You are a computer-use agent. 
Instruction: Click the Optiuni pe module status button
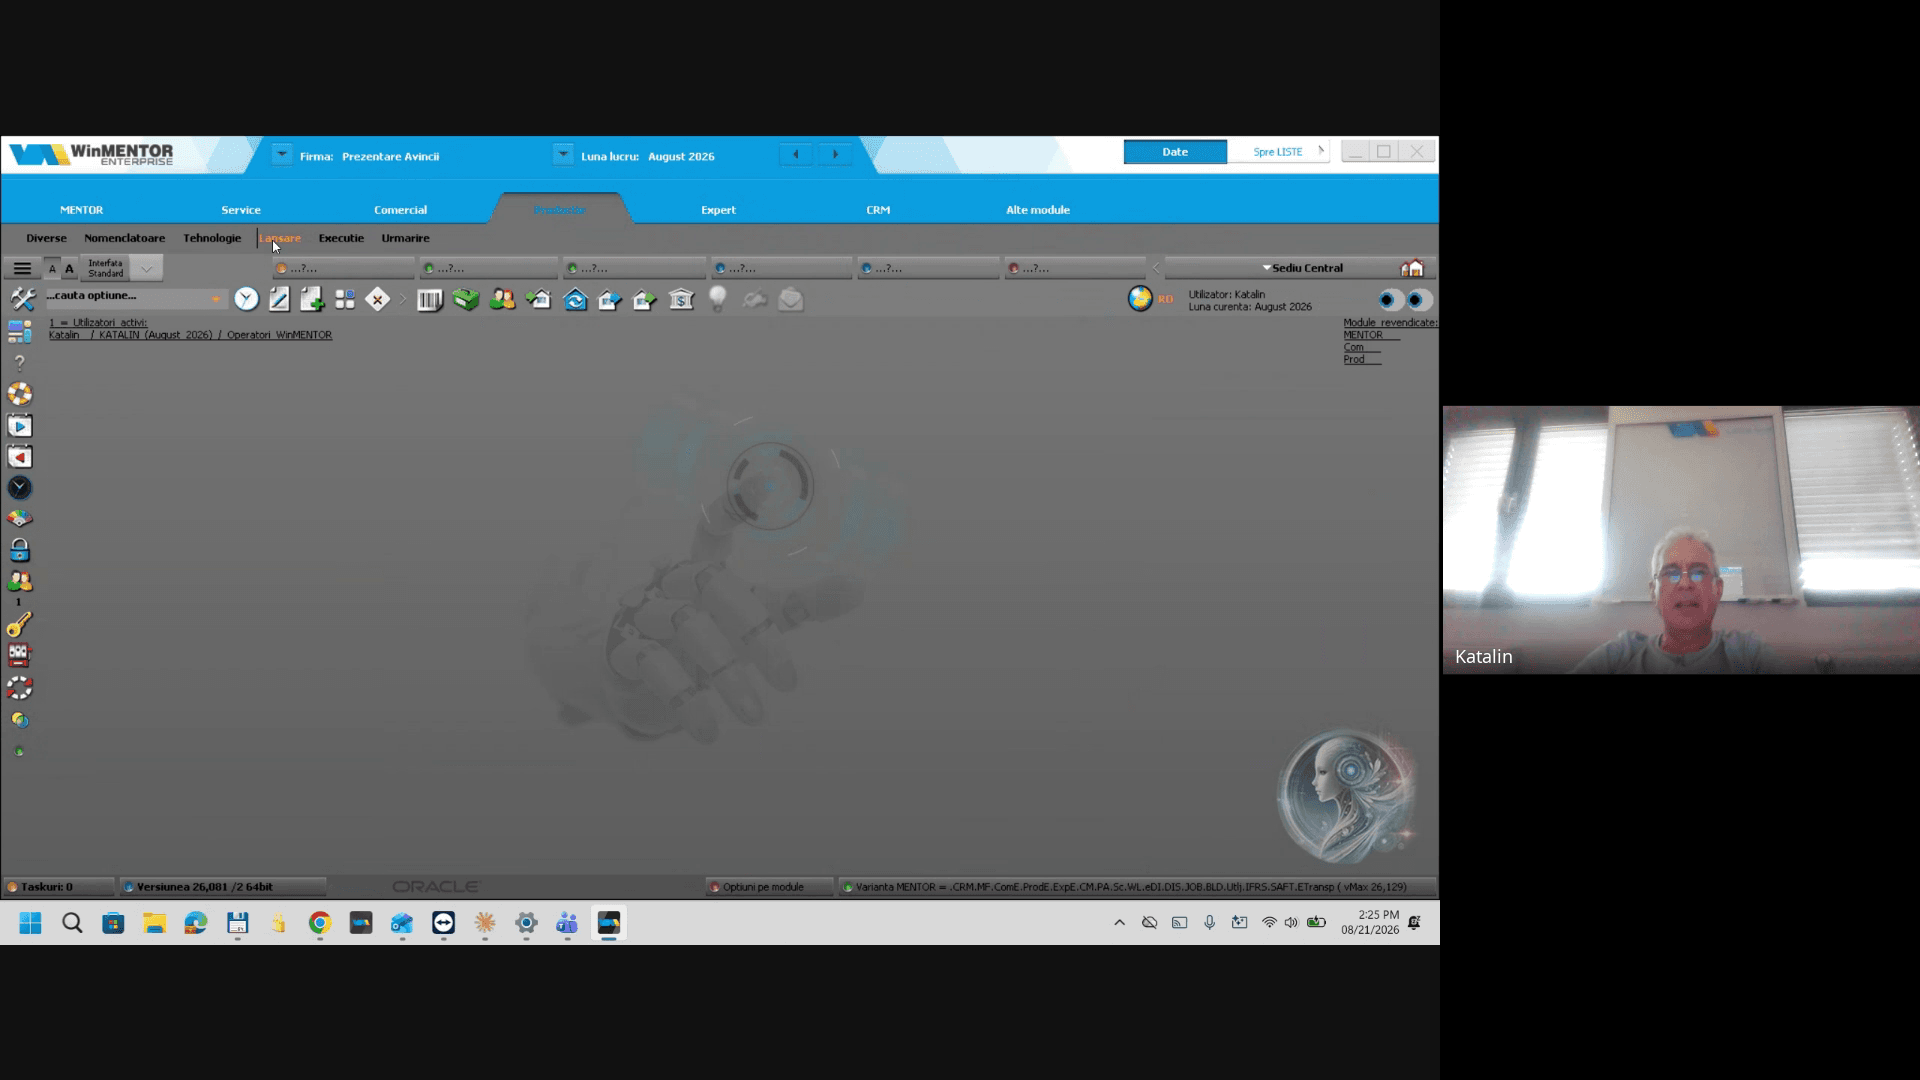(x=768, y=887)
